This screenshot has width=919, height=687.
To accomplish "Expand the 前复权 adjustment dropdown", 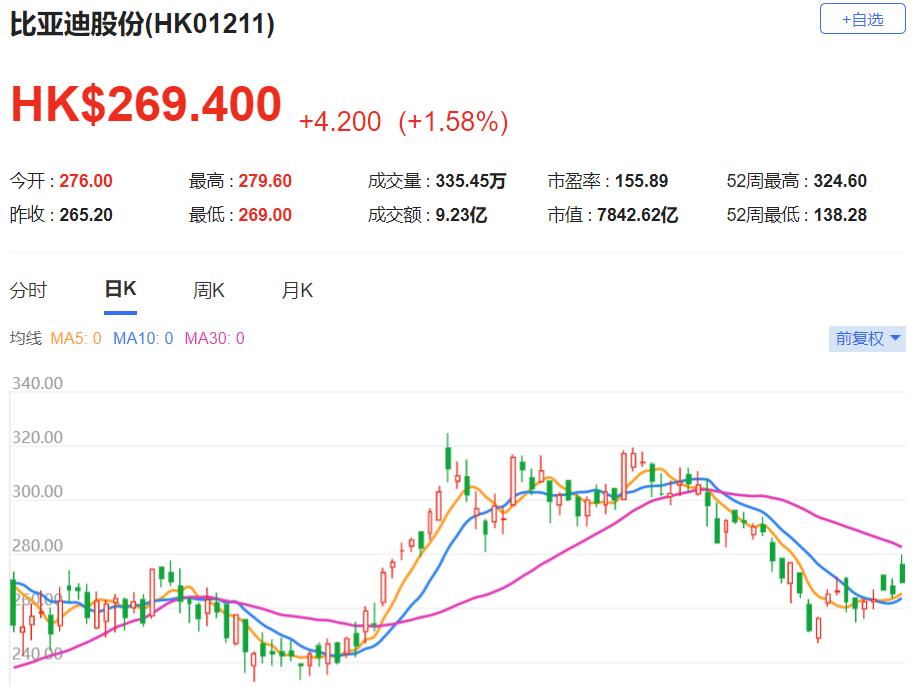I will tap(867, 338).
